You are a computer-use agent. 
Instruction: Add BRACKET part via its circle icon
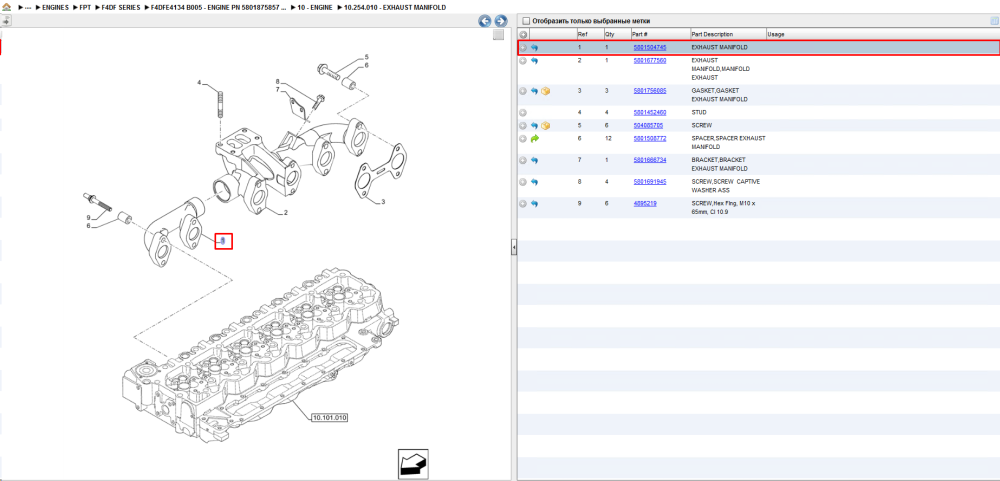[x=523, y=160]
